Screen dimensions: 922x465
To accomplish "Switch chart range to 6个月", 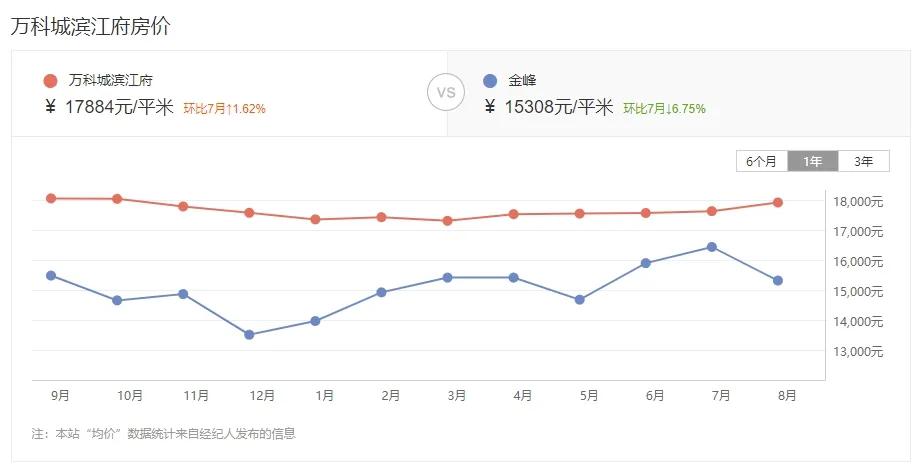I will click(761, 161).
